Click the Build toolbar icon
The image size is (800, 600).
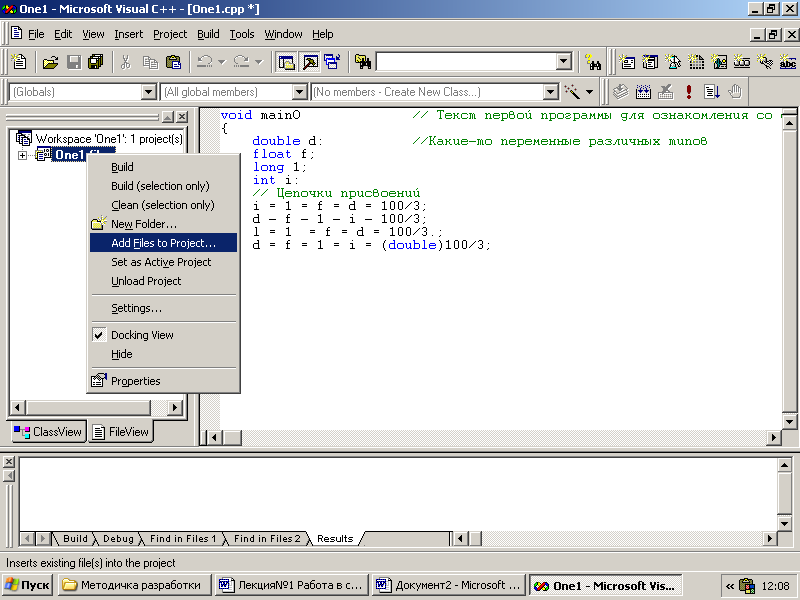click(x=643, y=92)
